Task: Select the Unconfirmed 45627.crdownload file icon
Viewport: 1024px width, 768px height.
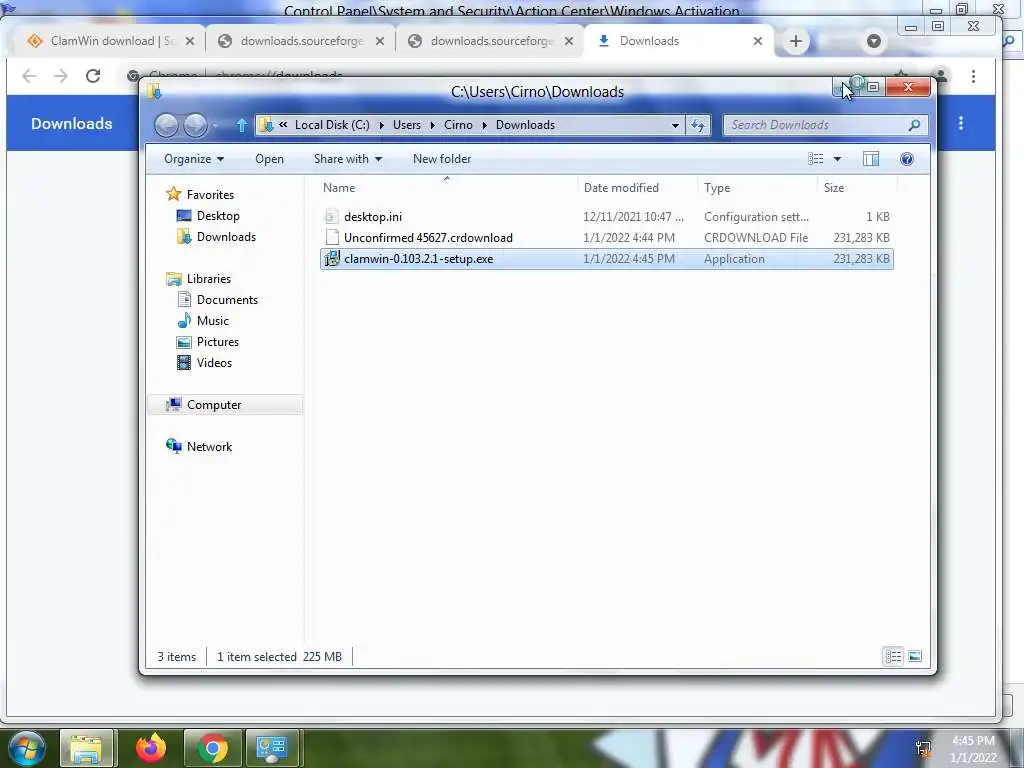Action: [x=332, y=238]
